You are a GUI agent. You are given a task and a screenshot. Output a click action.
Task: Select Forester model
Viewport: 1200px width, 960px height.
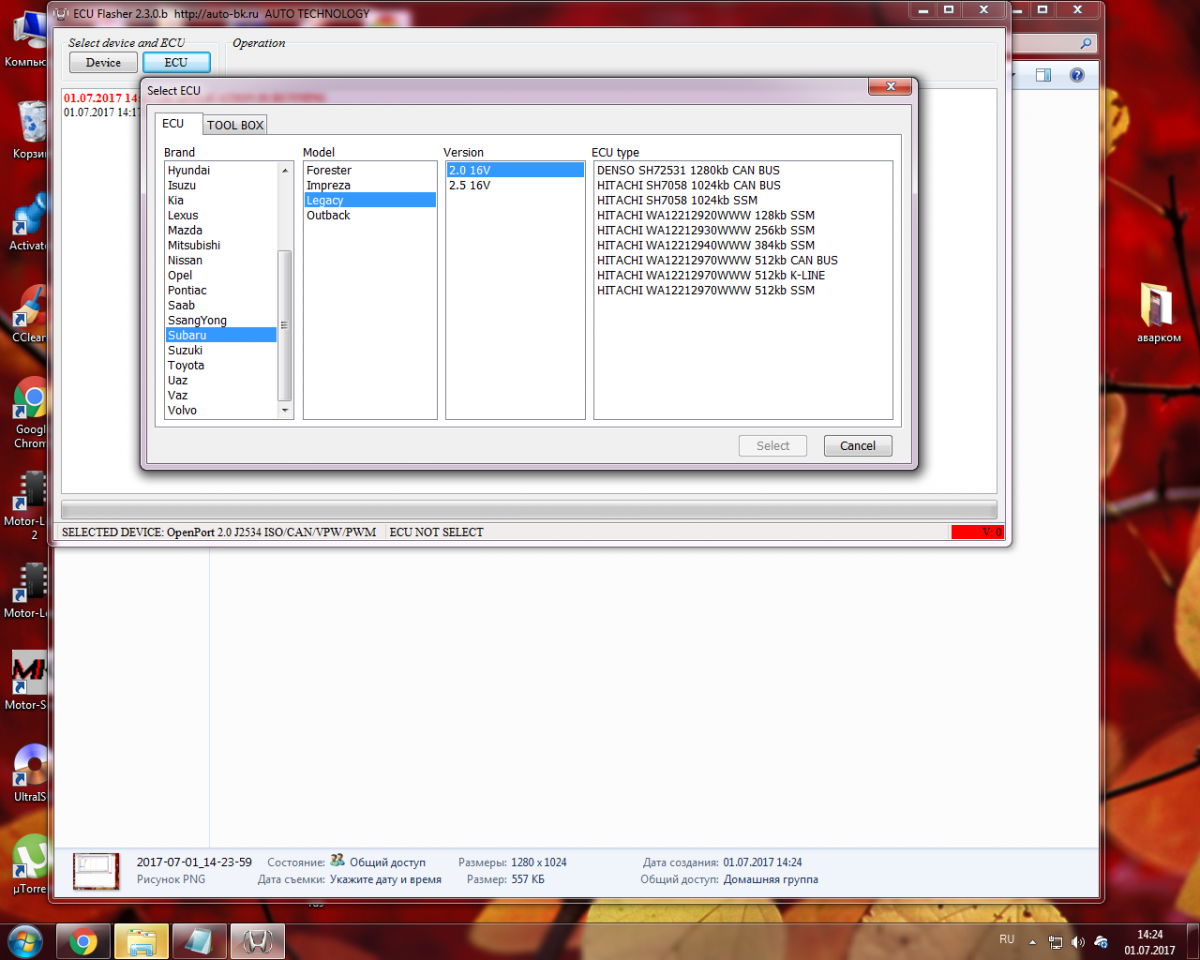pos(370,170)
